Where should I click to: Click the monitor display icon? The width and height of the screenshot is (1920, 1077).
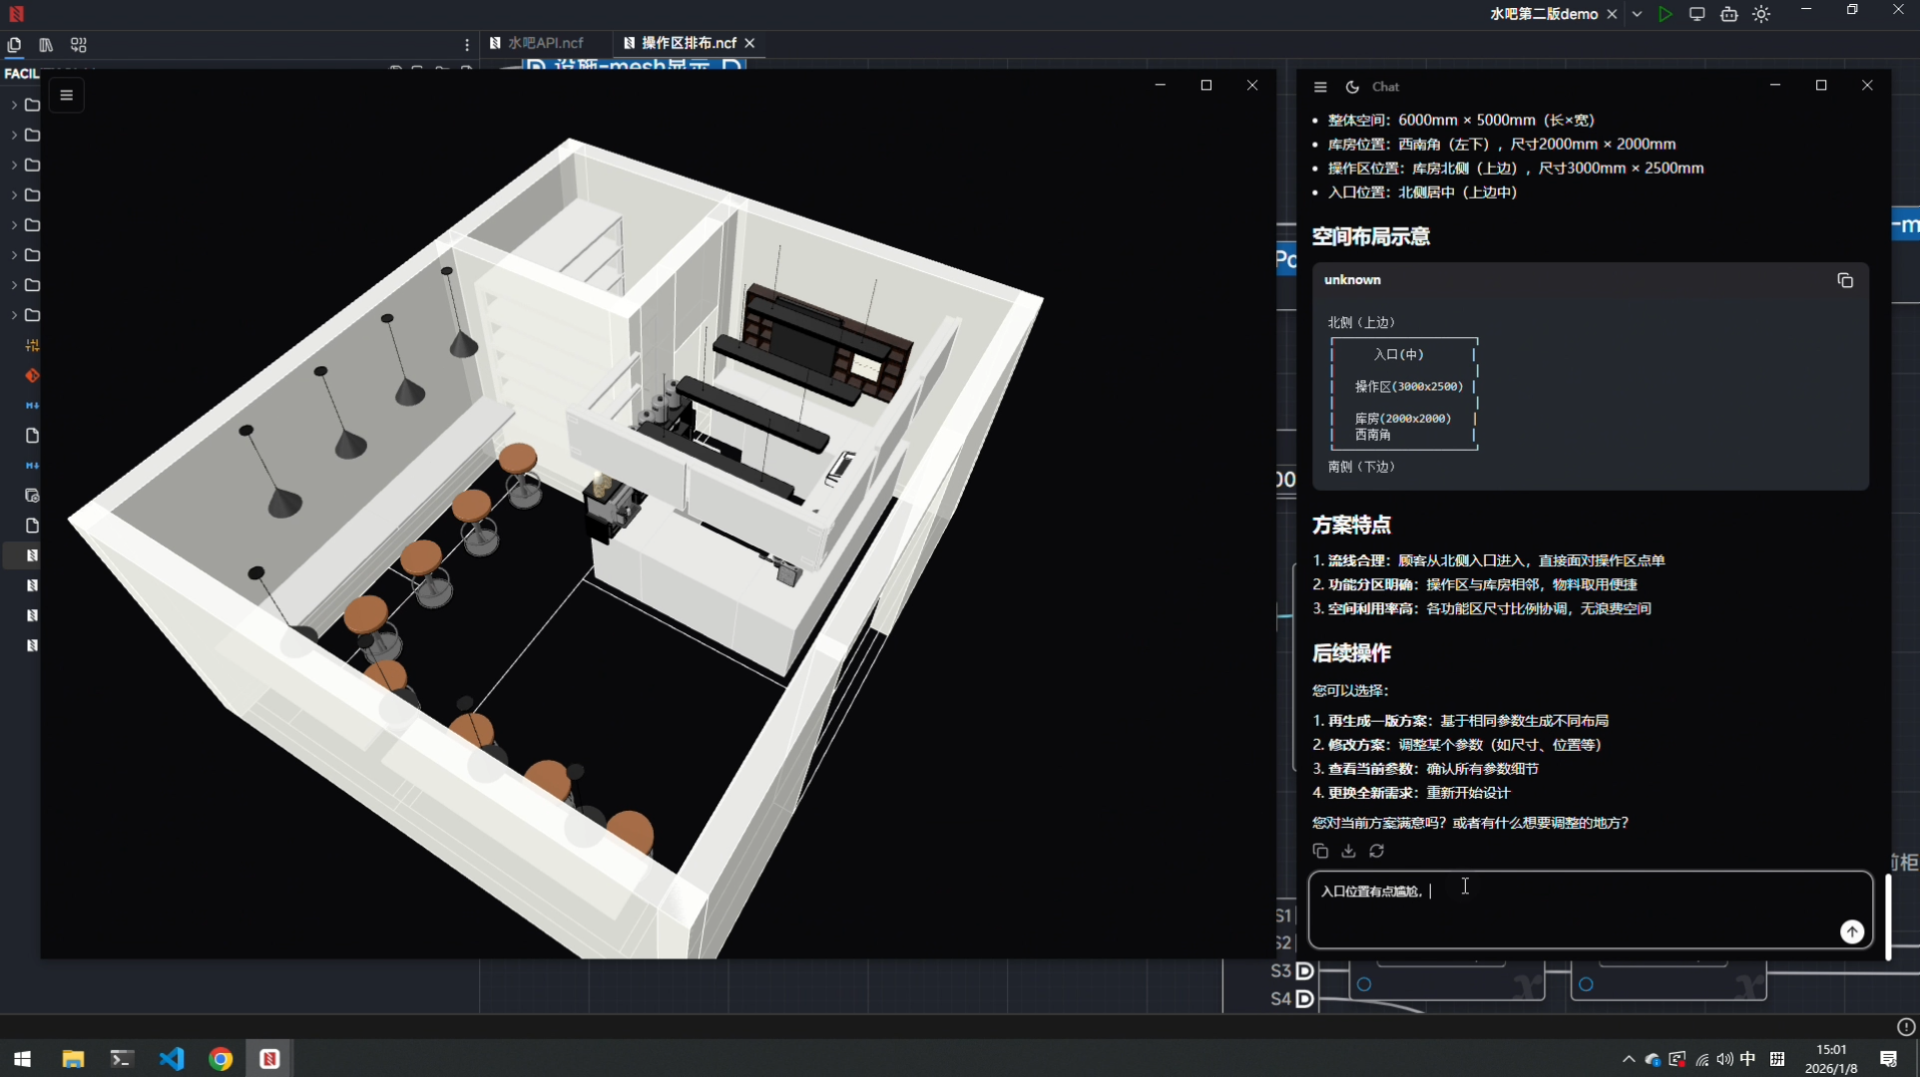point(1697,14)
